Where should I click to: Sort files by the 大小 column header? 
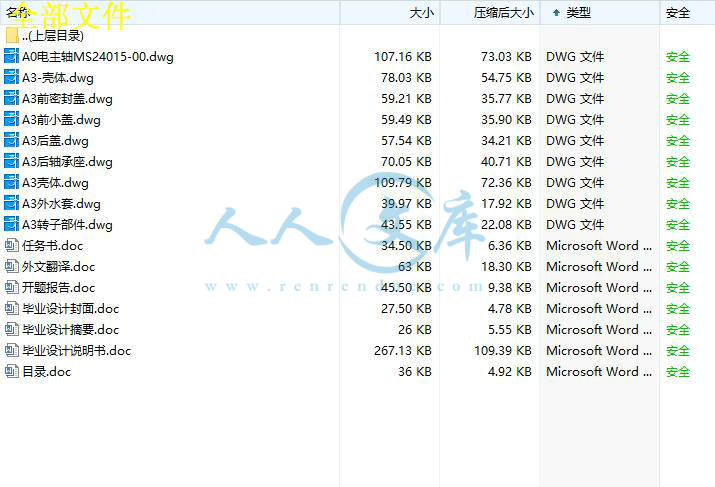[x=390, y=12]
